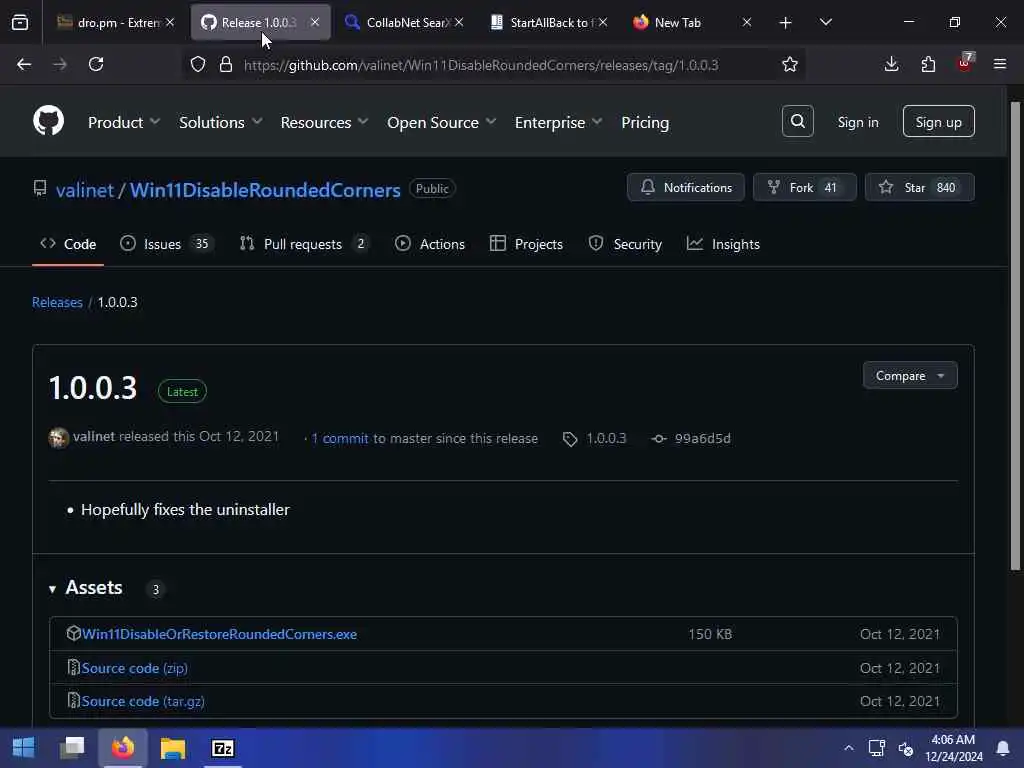The image size is (1024, 768).
Task: Click the file icon for Source code (tar.gz)
Action: [x=73, y=701]
